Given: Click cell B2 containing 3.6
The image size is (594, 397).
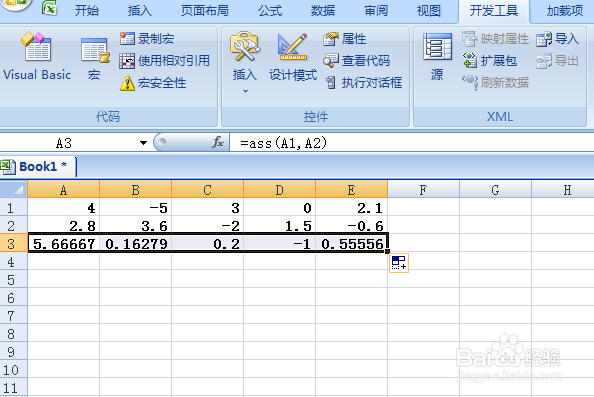Looking at the screenshot, I should coord(135,226).
